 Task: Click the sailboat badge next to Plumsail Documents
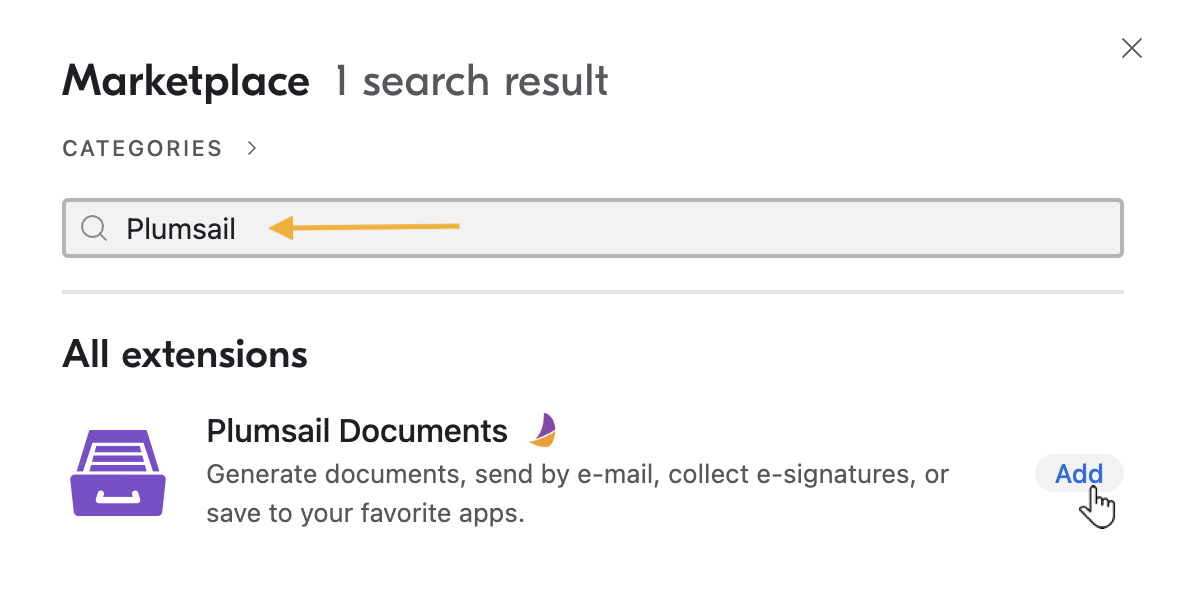coord(541,430)
